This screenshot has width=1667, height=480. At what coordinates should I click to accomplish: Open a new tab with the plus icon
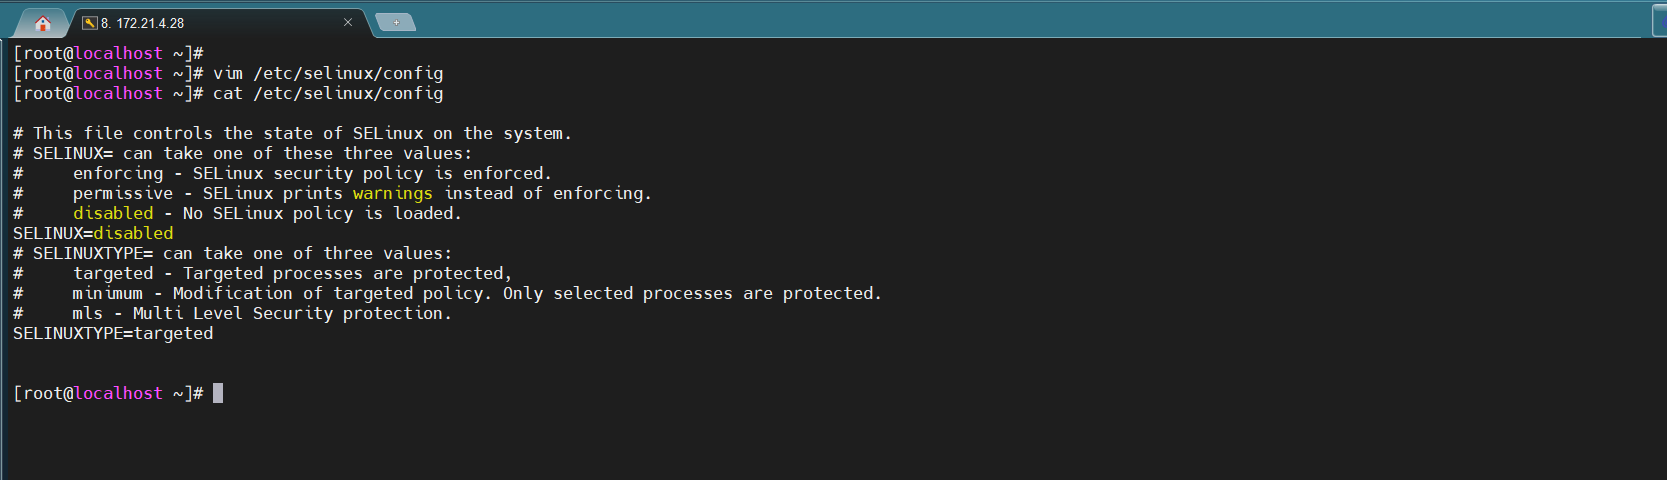click(396, 22)
